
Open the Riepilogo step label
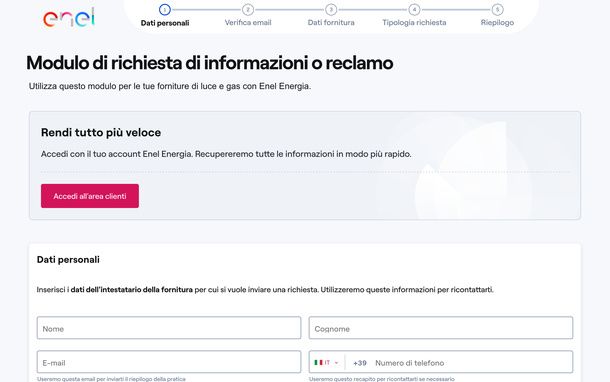click(x=497, y=23)
